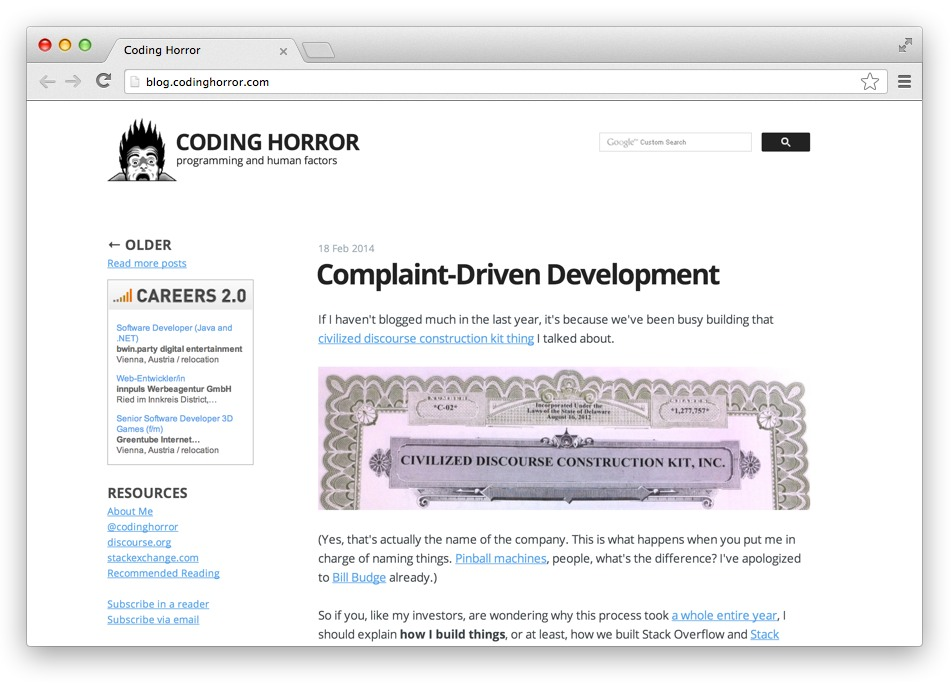Reload the page with the refresh icon
The width and height of the screenshot is (951, 692).
(104, 80)
